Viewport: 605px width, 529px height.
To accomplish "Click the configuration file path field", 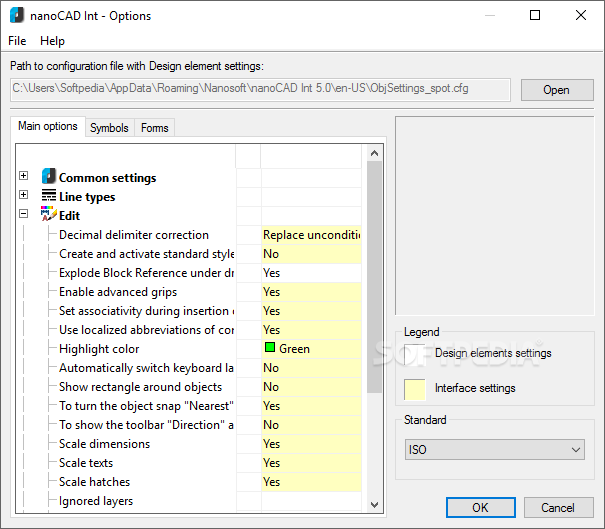I will [260, 90].
